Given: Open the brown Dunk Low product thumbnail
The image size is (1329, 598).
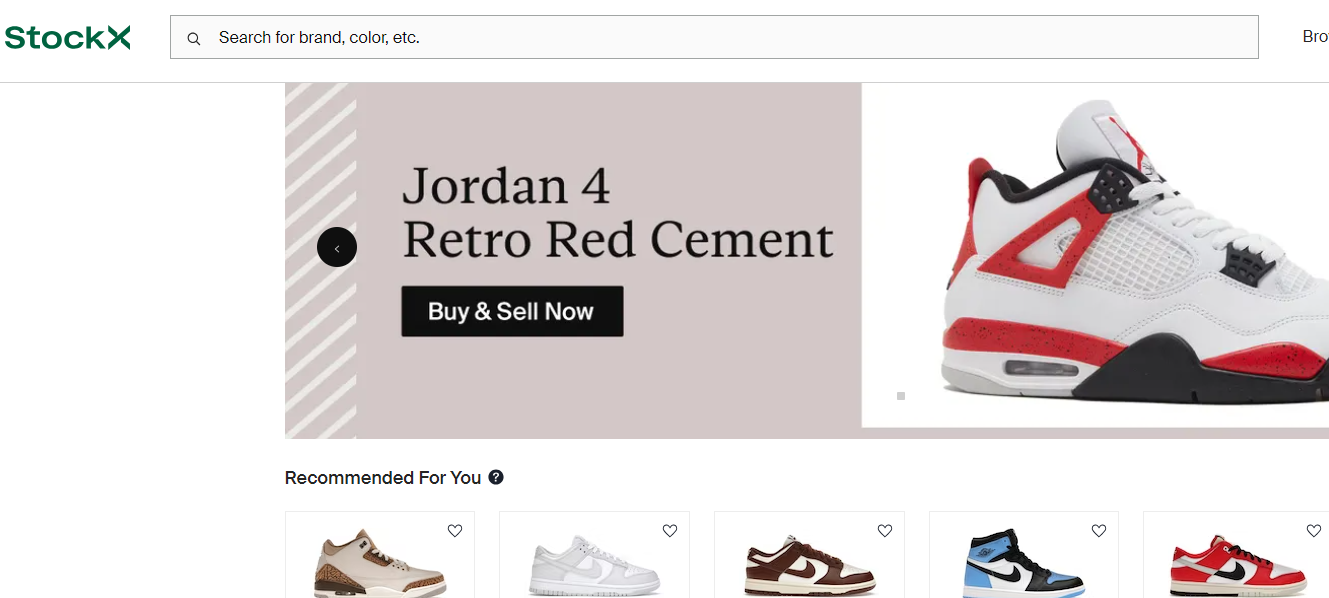Looking at the screenshot, I should 810,568.
